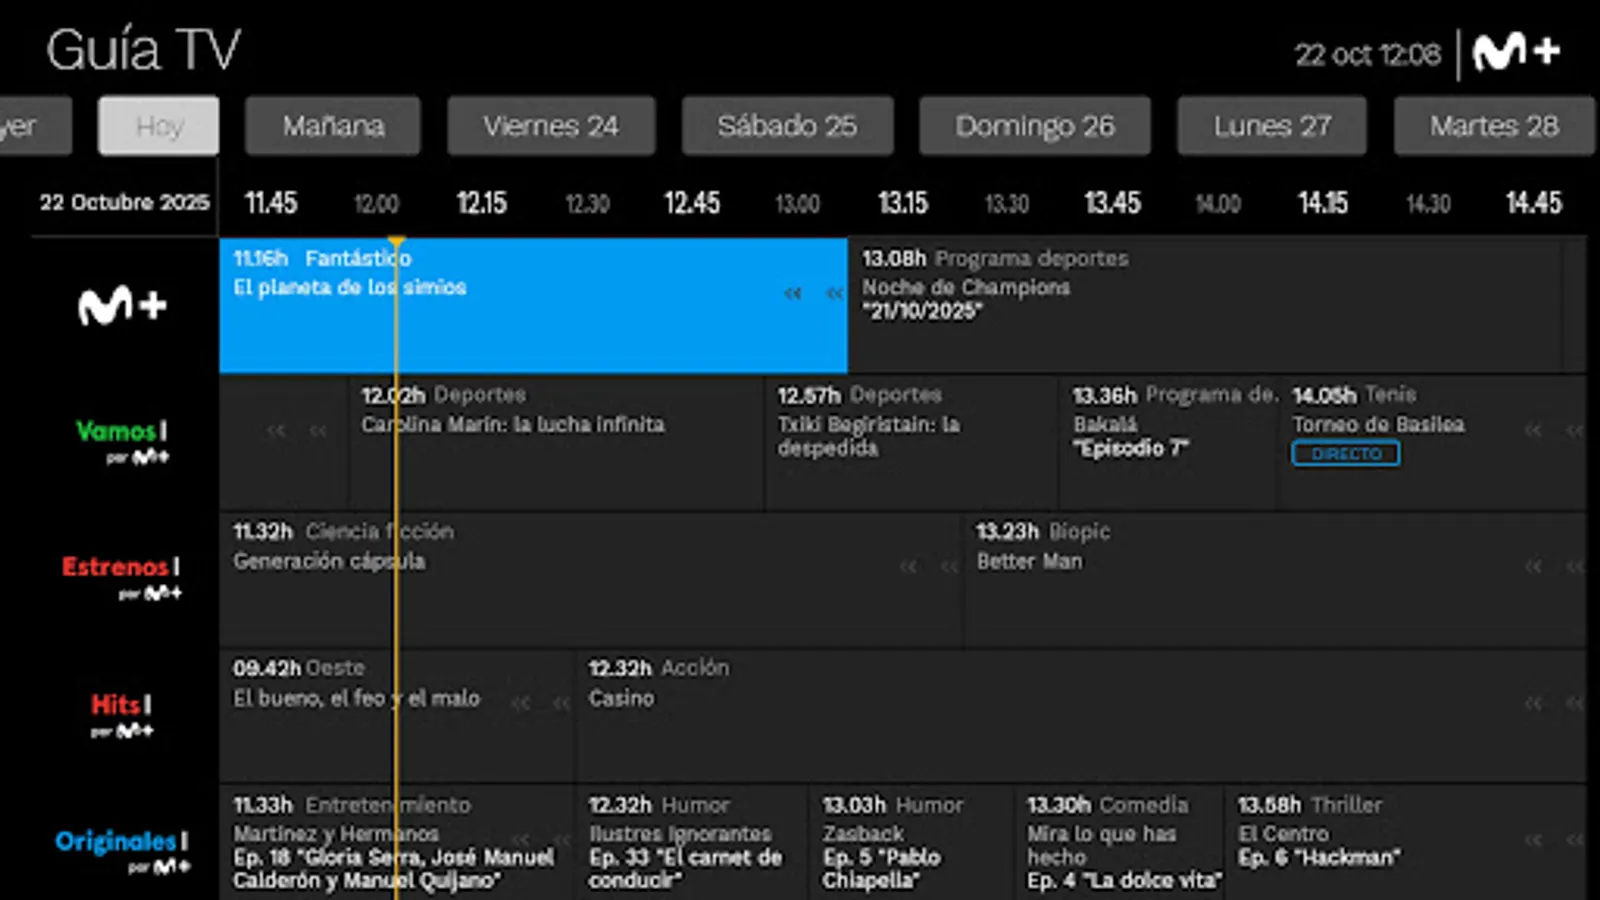Click the DIRECTO live badge

pyautogui.click(x=1345, y=454)
